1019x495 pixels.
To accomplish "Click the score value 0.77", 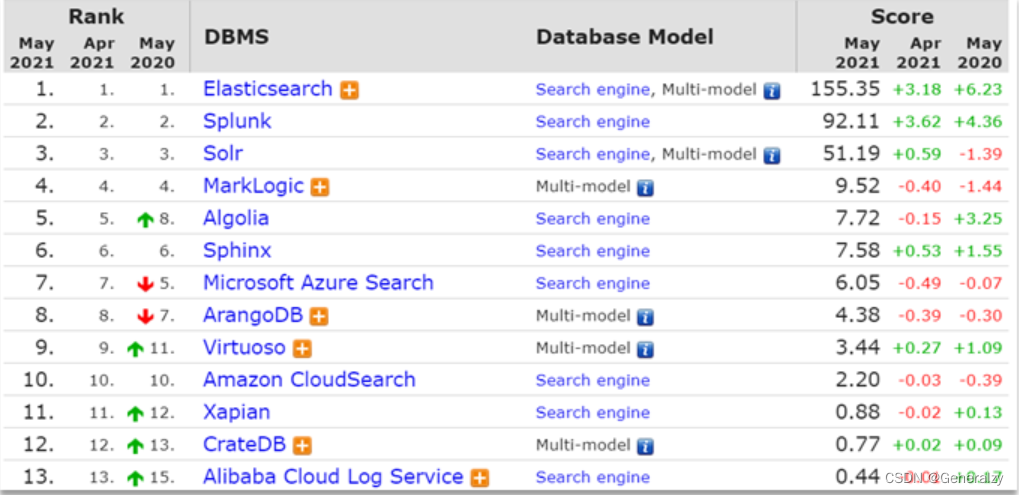I will (858, 445).
